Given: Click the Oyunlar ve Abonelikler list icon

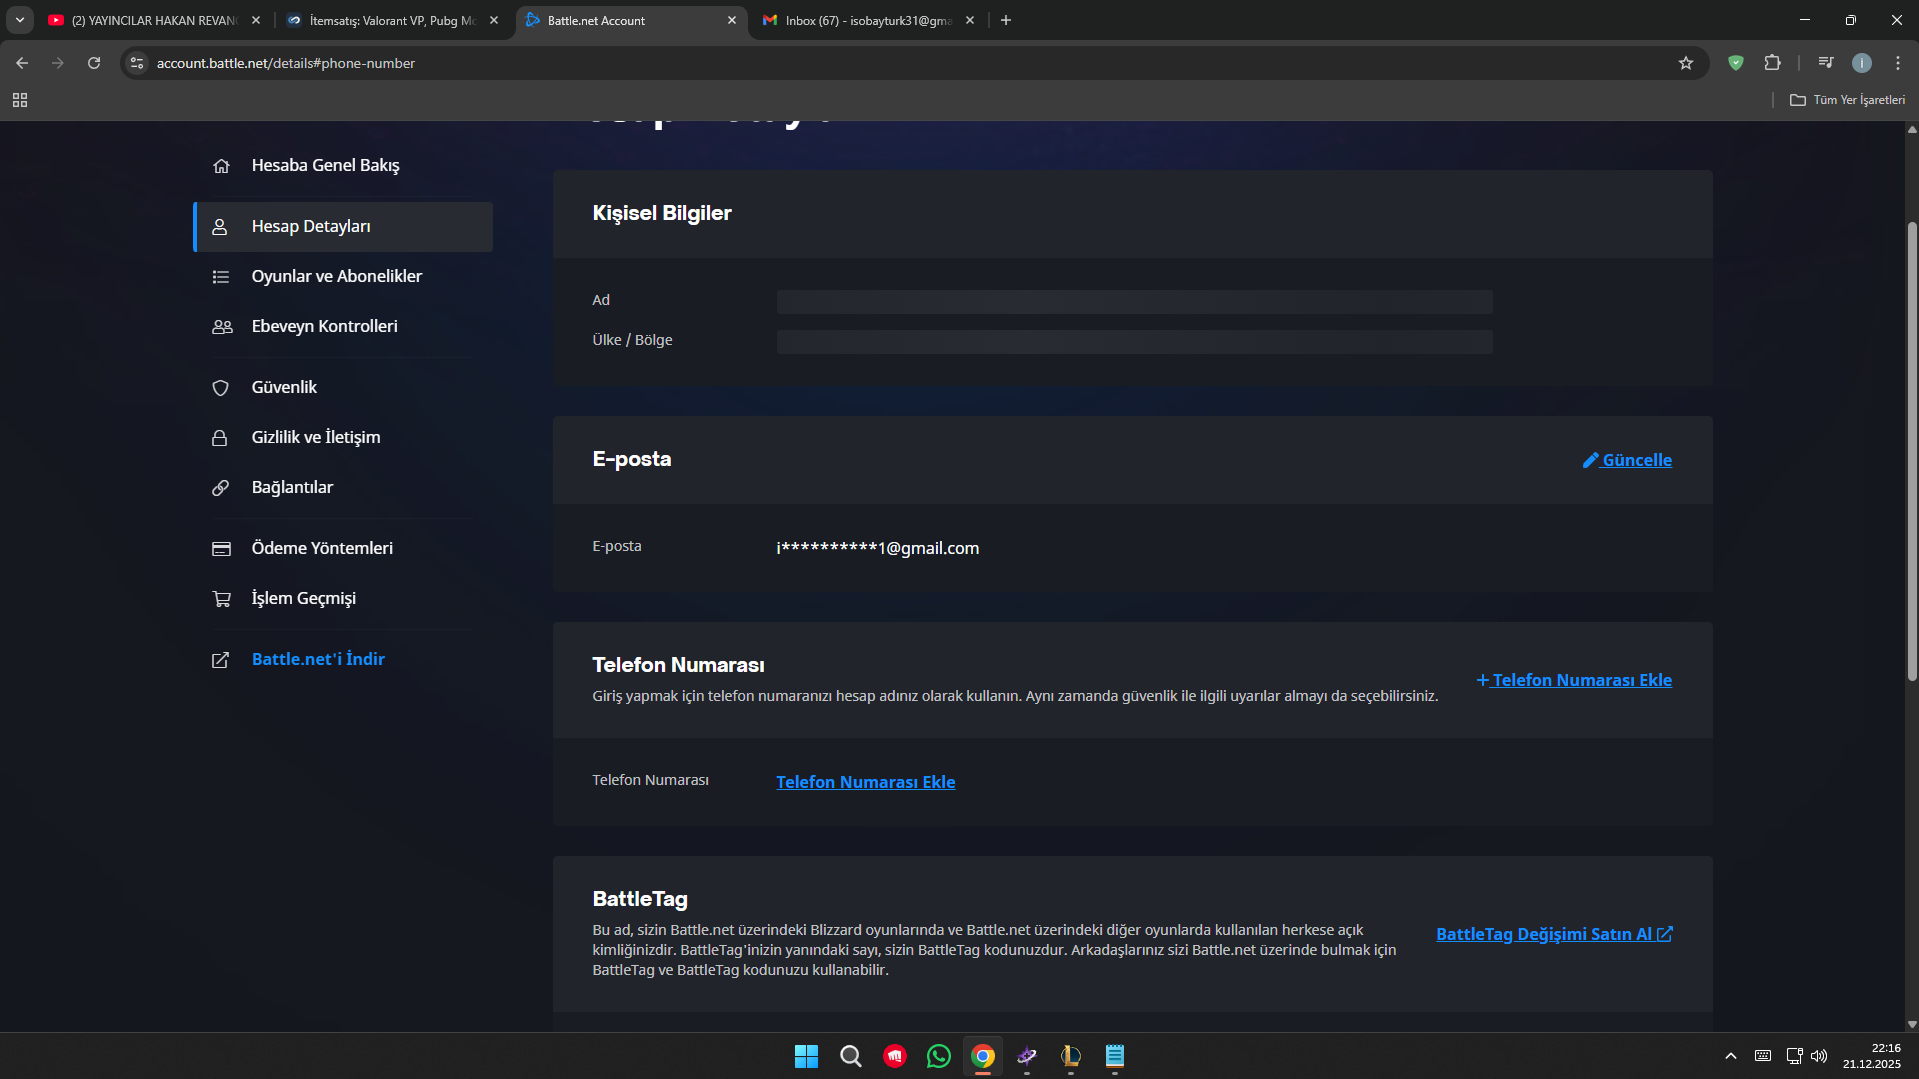Looking at the screenshot, I should click(221, 277).
